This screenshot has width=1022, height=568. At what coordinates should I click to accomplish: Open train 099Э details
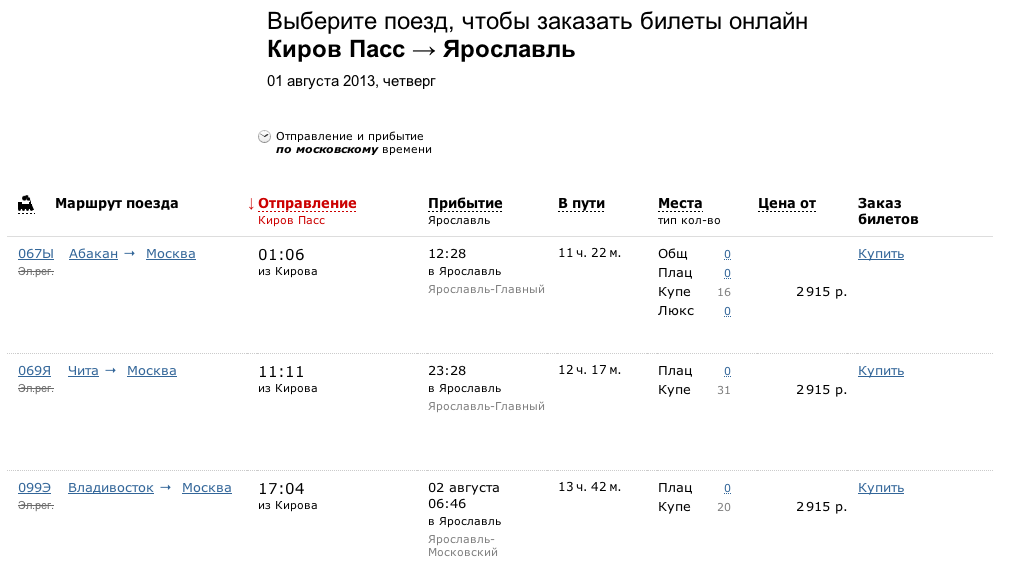click(x=35, y=488)
